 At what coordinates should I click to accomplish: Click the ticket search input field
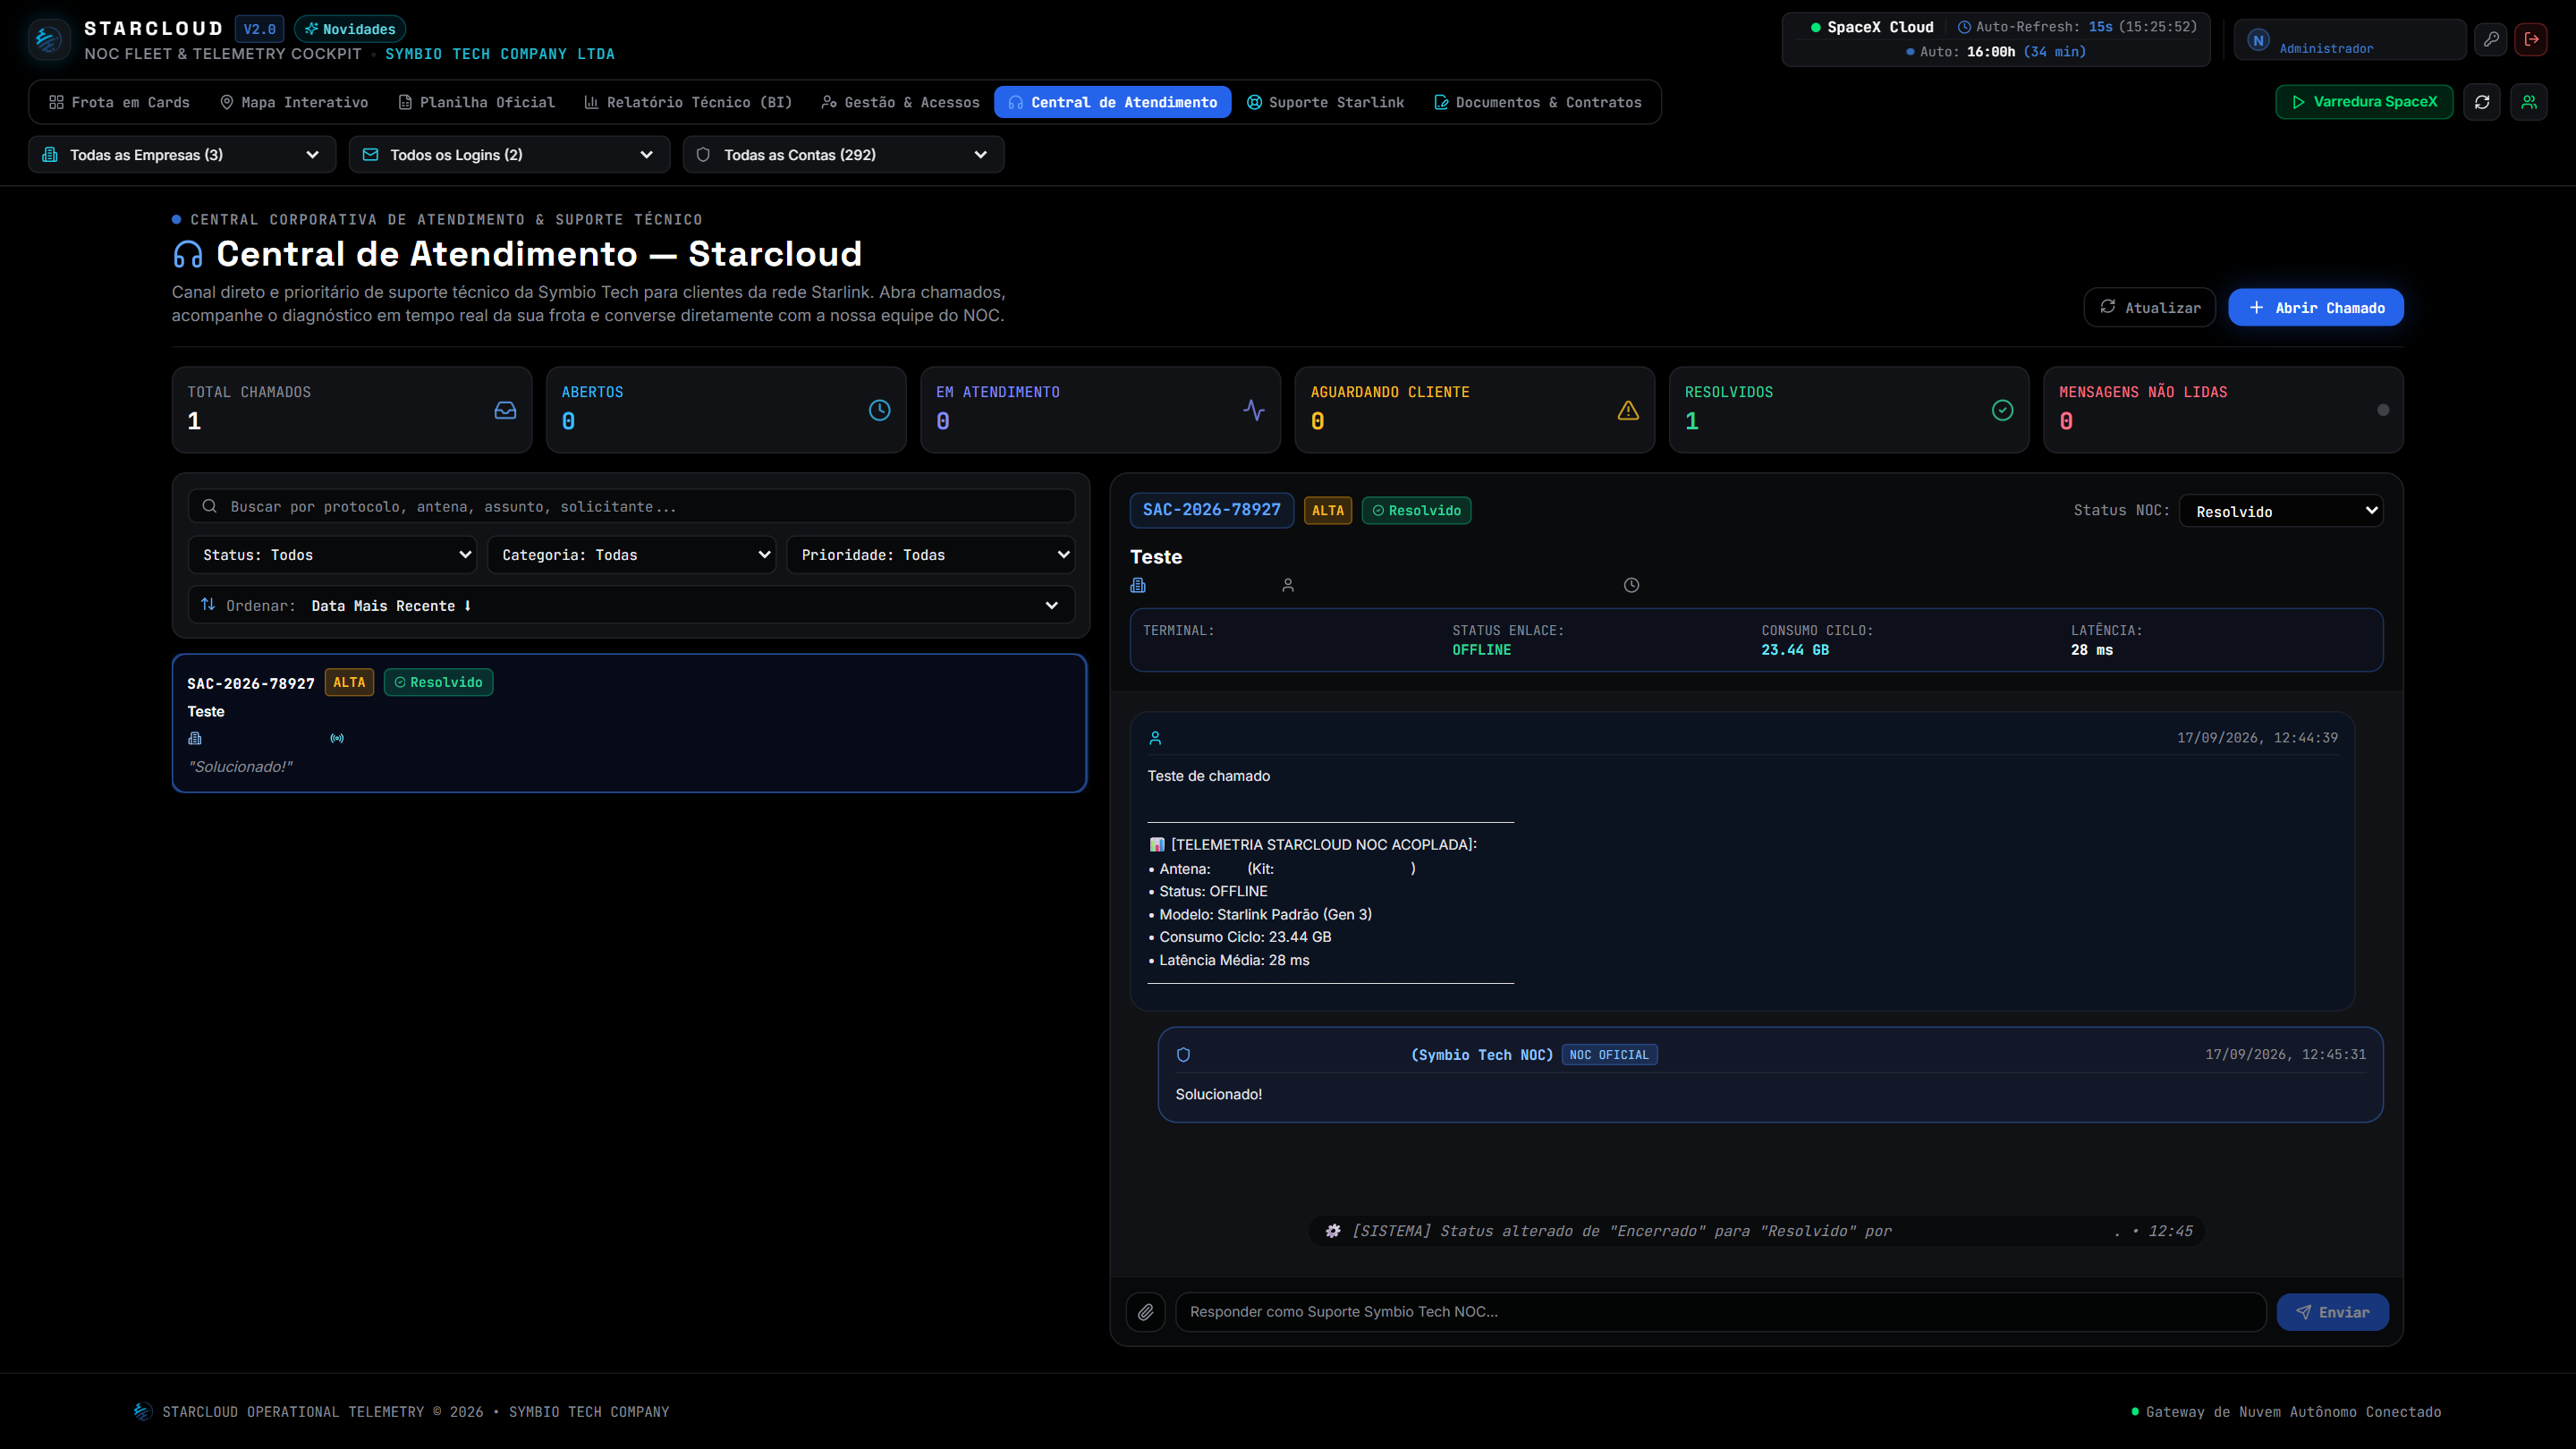coord(631,506)
